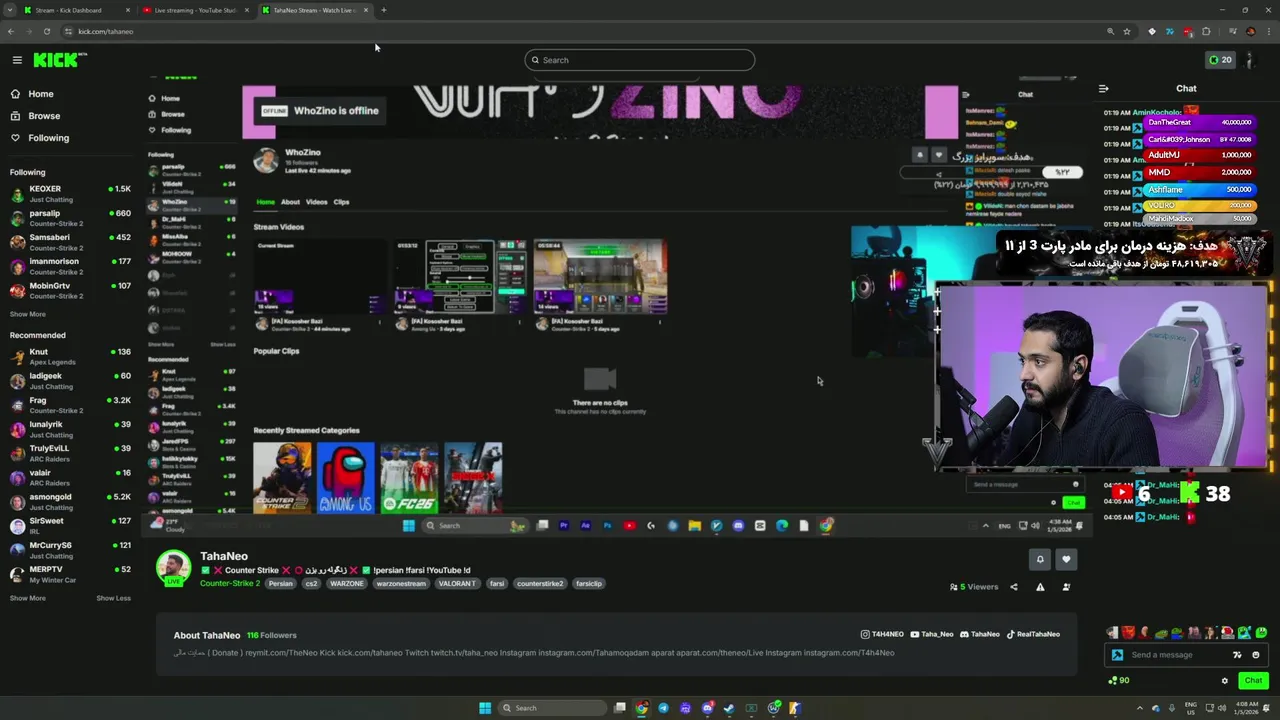Click the Kick search field
The image size is (1280, 720).
(x=640, y=60)
